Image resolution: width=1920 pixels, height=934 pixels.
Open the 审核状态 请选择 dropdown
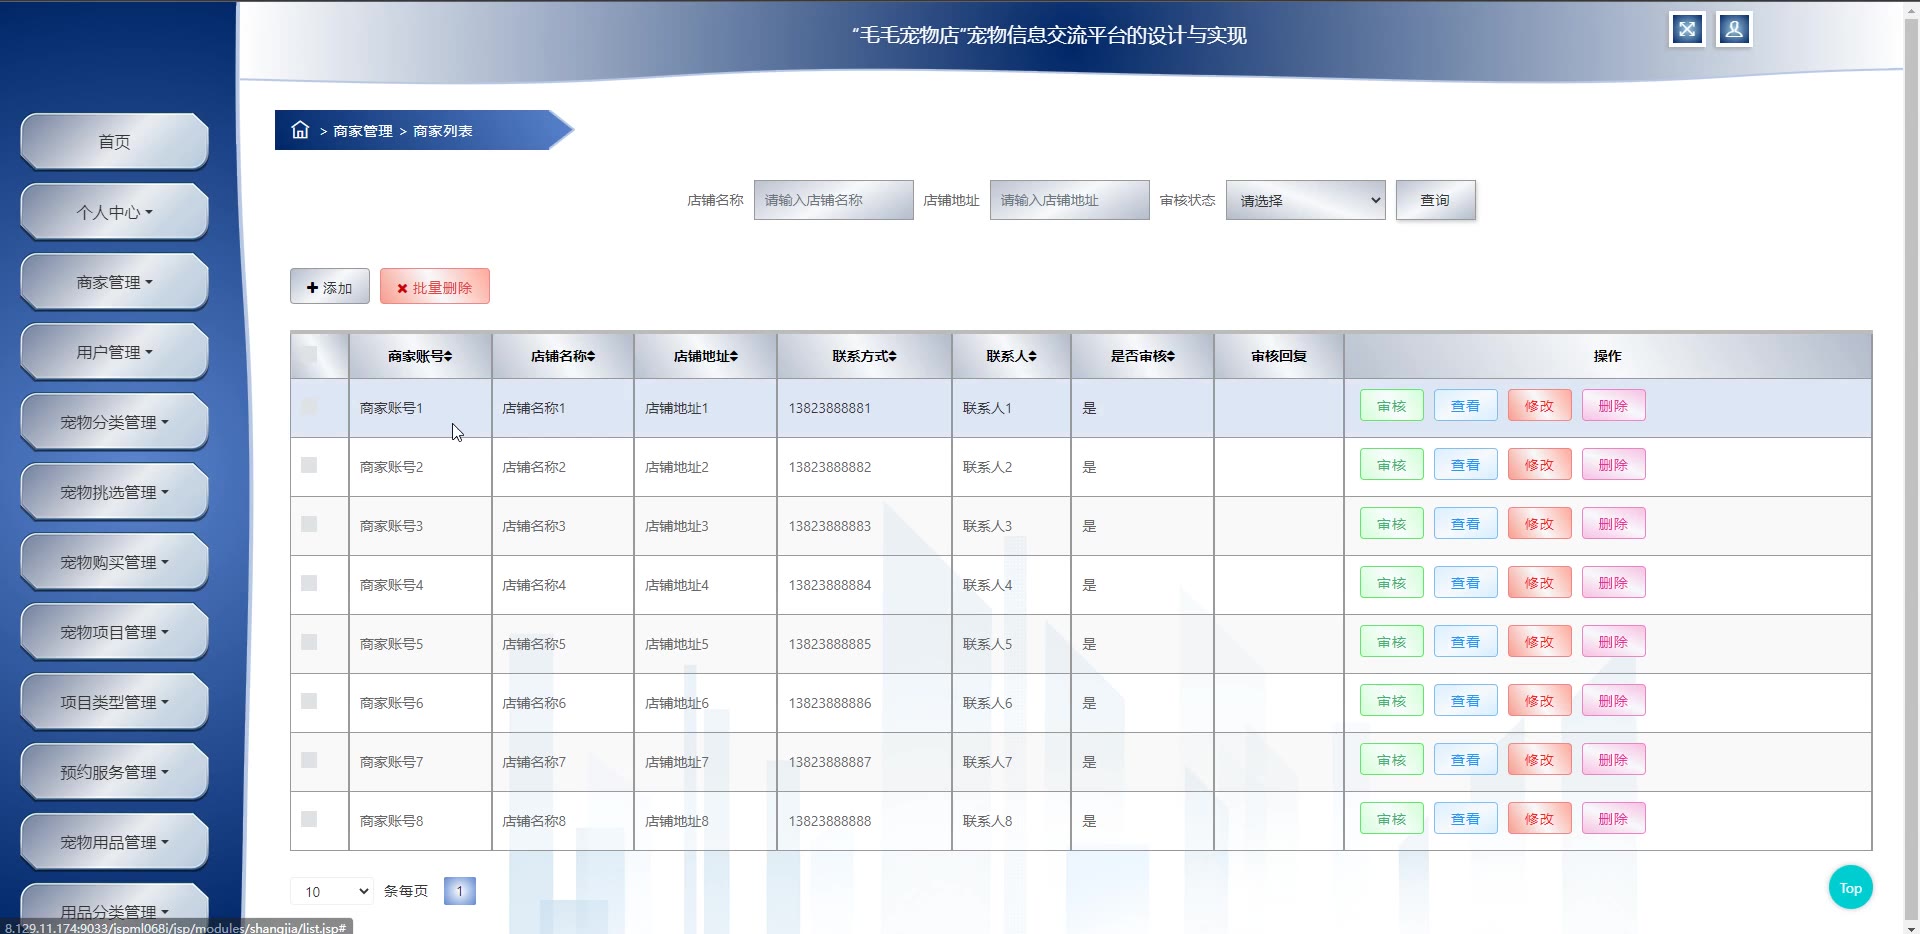(x=1305, y=200)
